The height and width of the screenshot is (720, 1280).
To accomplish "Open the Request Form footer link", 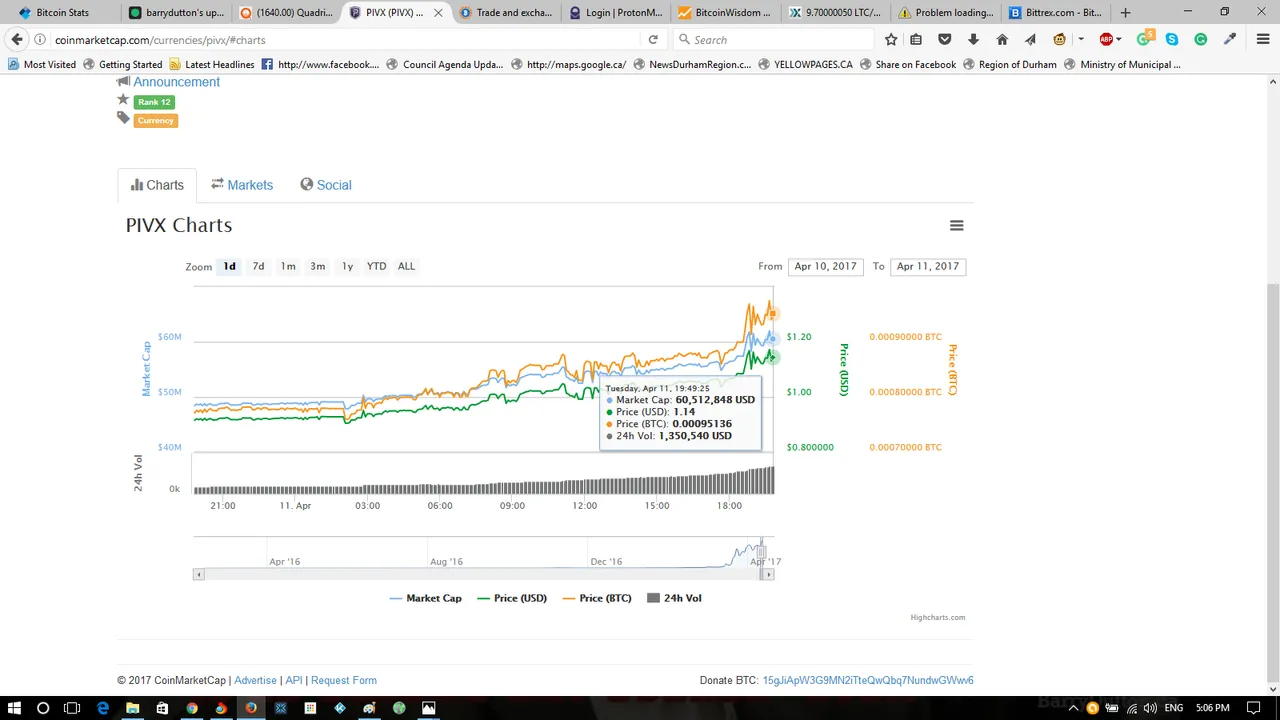I will (x=344, y=680).
